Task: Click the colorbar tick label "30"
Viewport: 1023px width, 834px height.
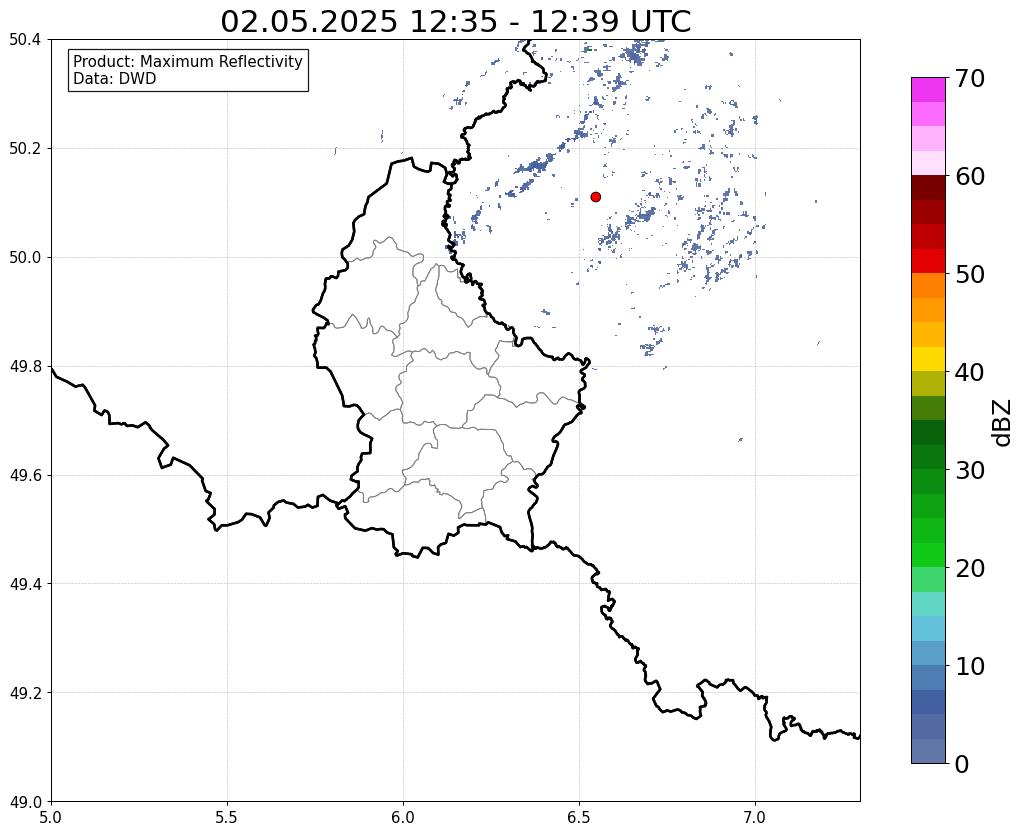Action: coord(970,470)
